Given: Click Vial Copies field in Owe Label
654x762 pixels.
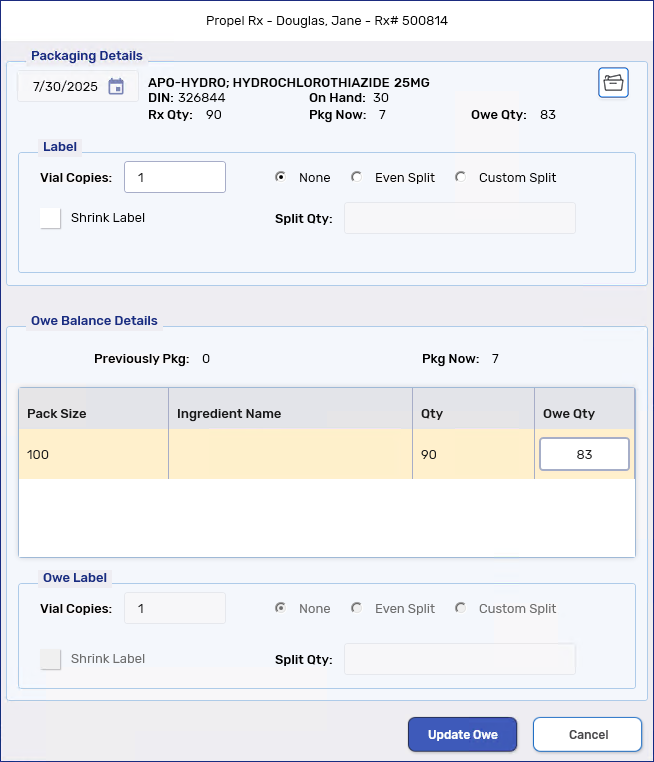Looking at the screenshot, I should tap(175, 608).
